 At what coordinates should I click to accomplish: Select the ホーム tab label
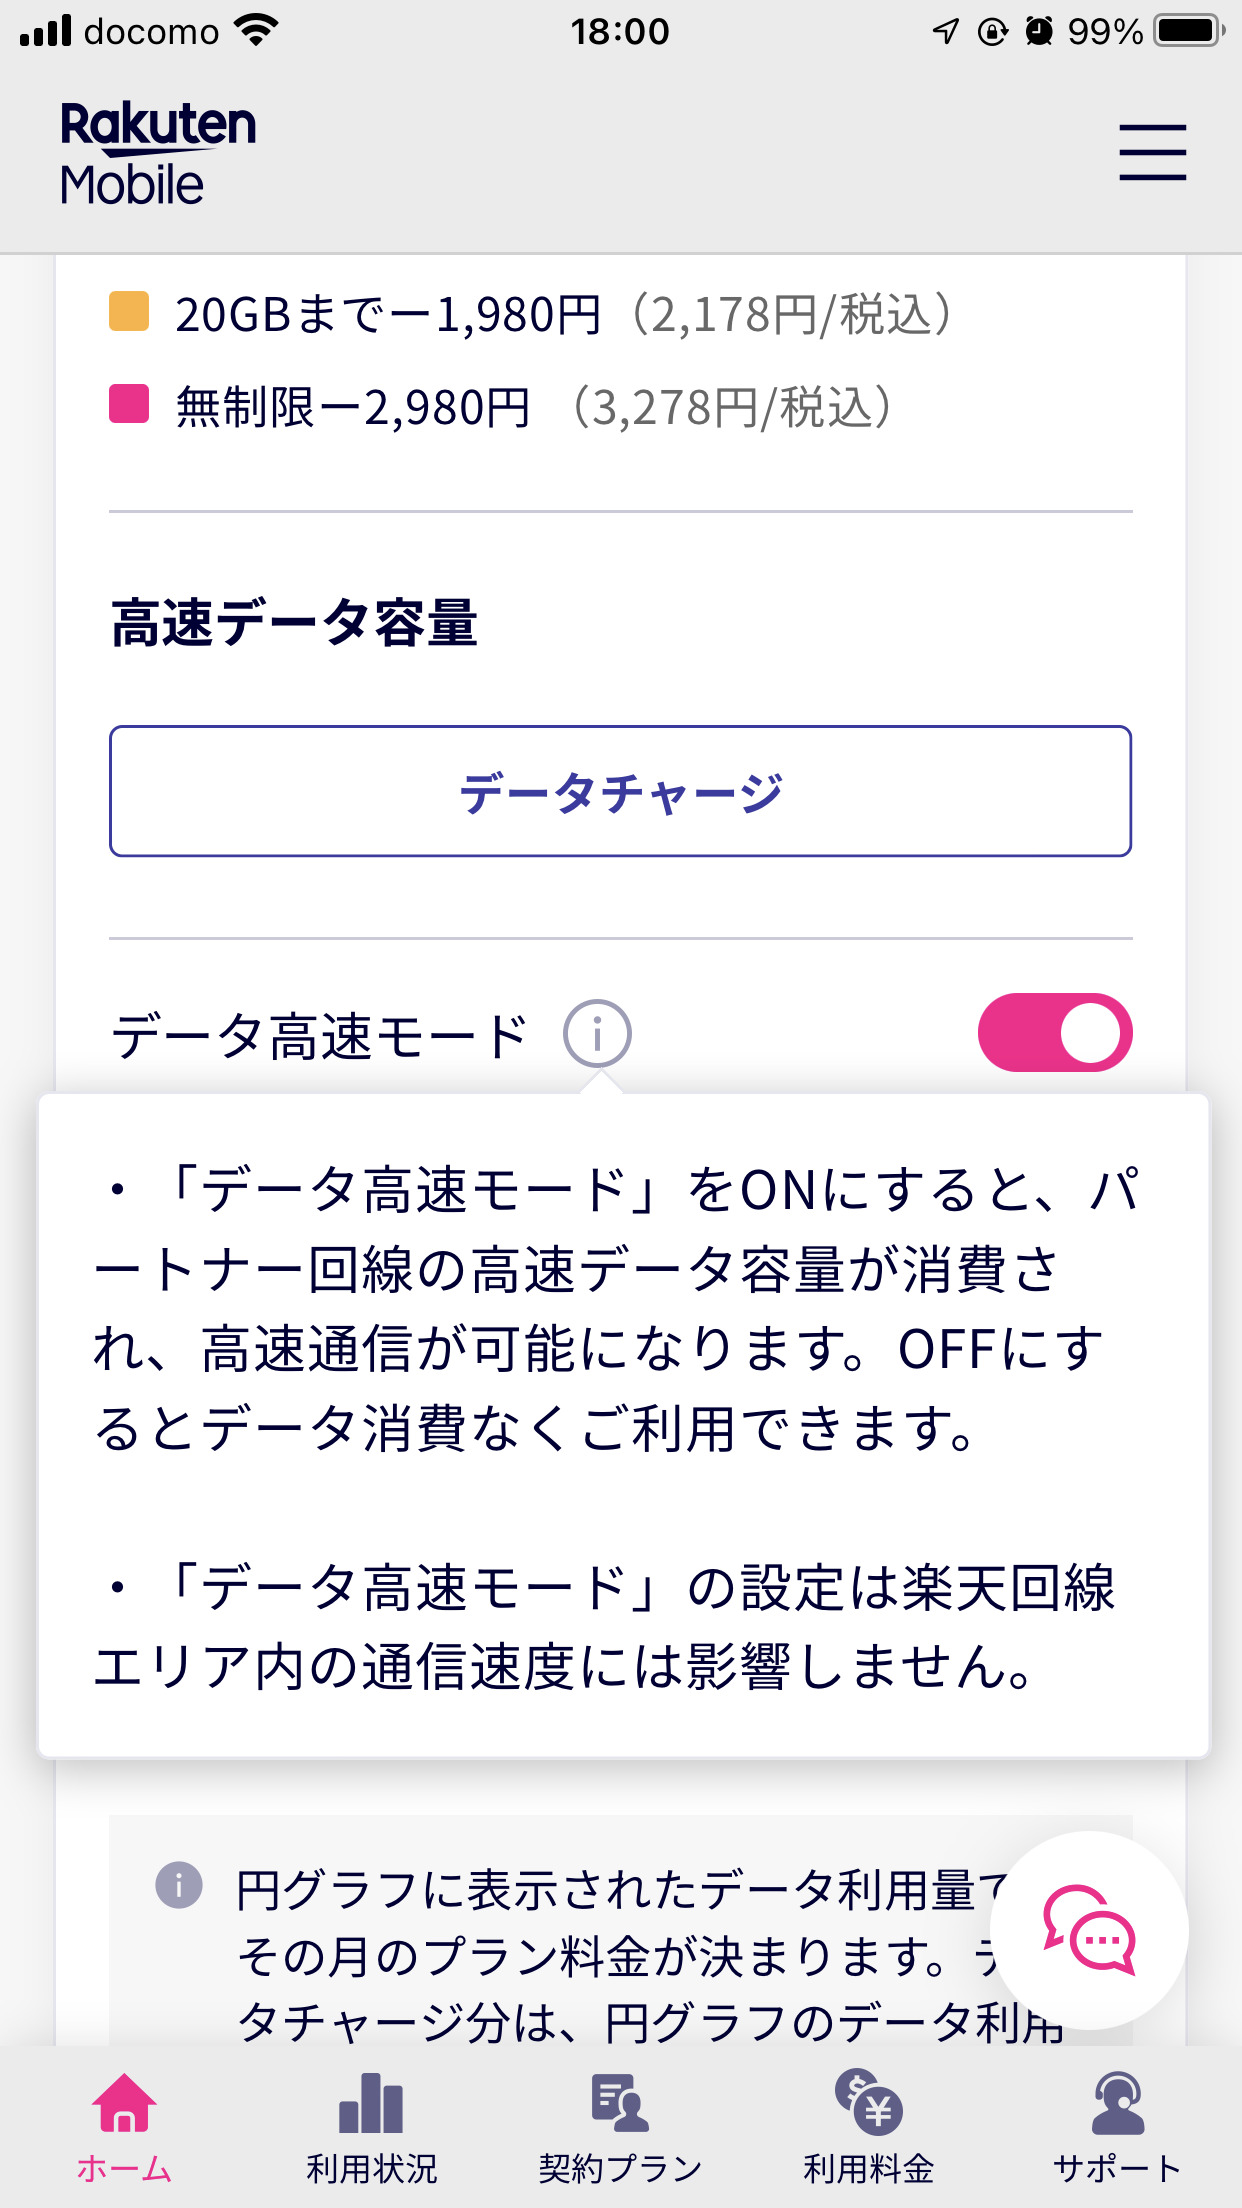click(x=124, y=2168)
